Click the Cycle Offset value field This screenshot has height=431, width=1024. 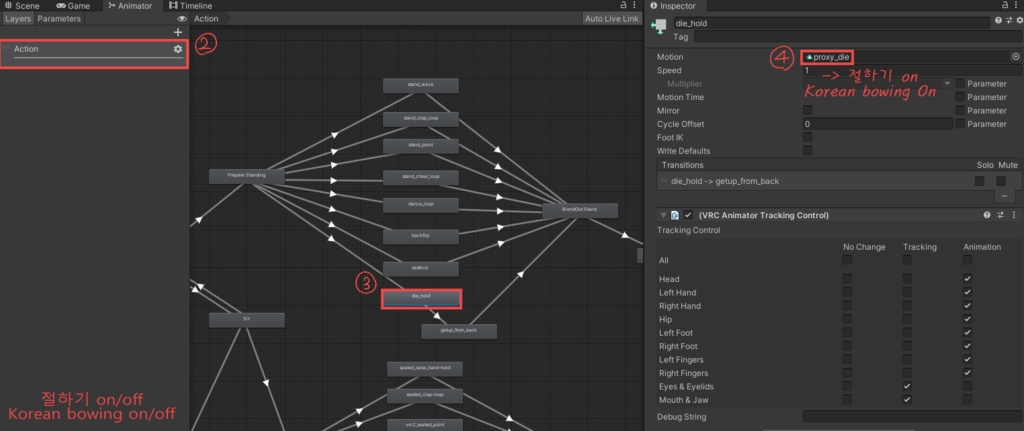877,123
